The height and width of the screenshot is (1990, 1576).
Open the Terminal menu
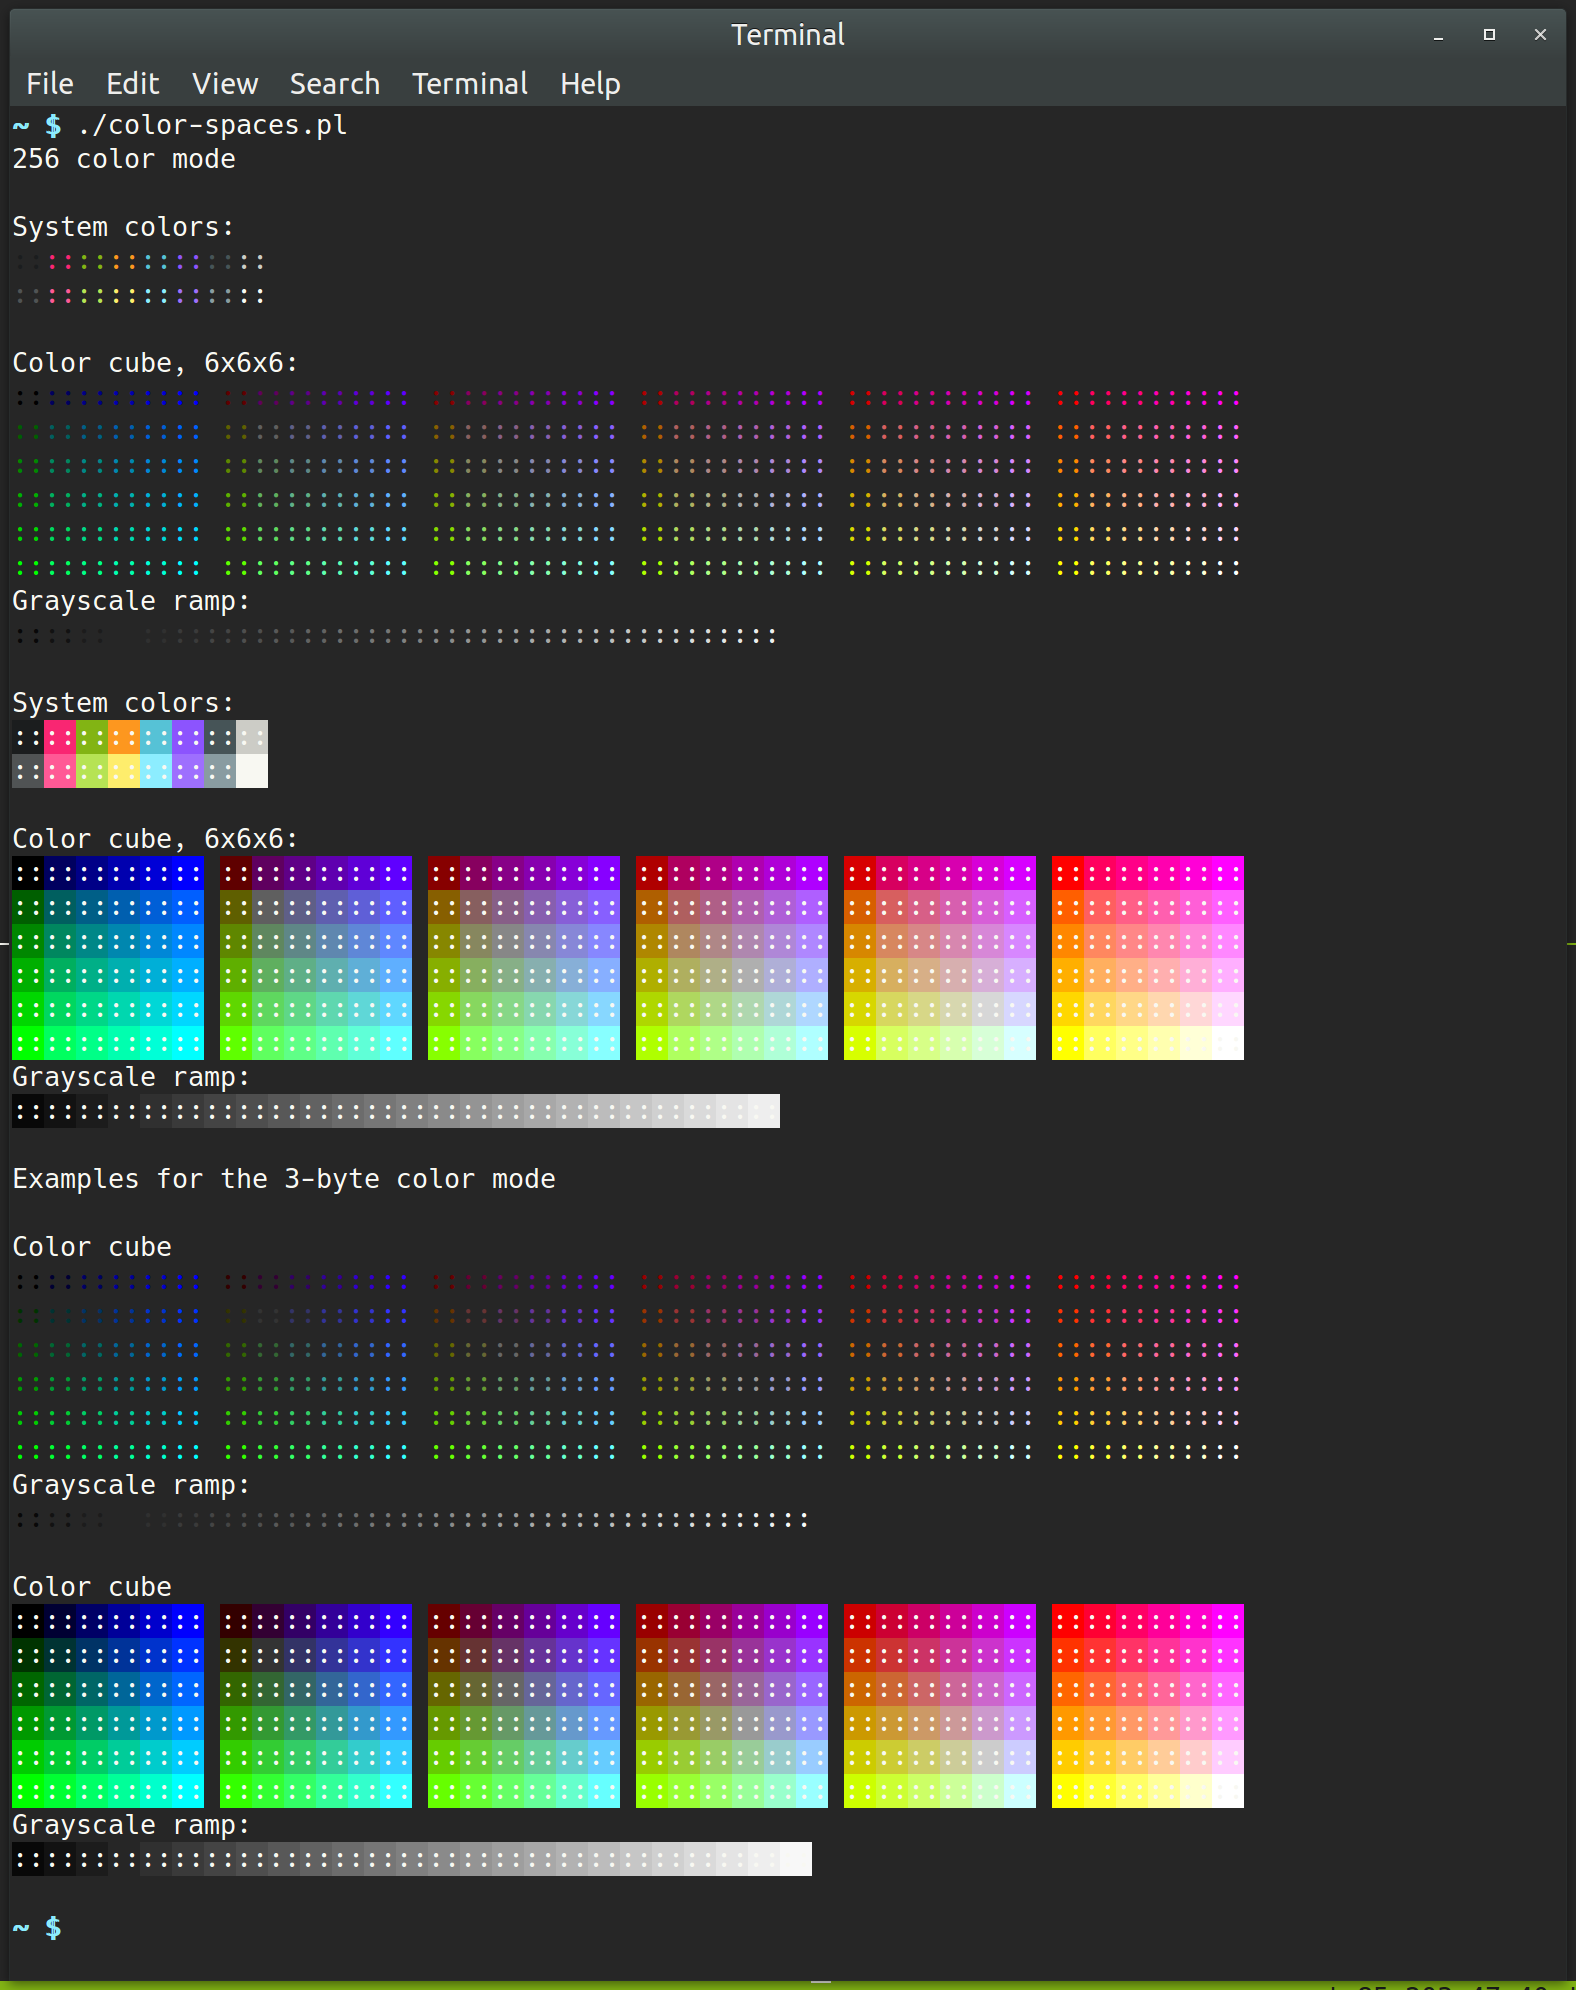click(x=470, y=84)
